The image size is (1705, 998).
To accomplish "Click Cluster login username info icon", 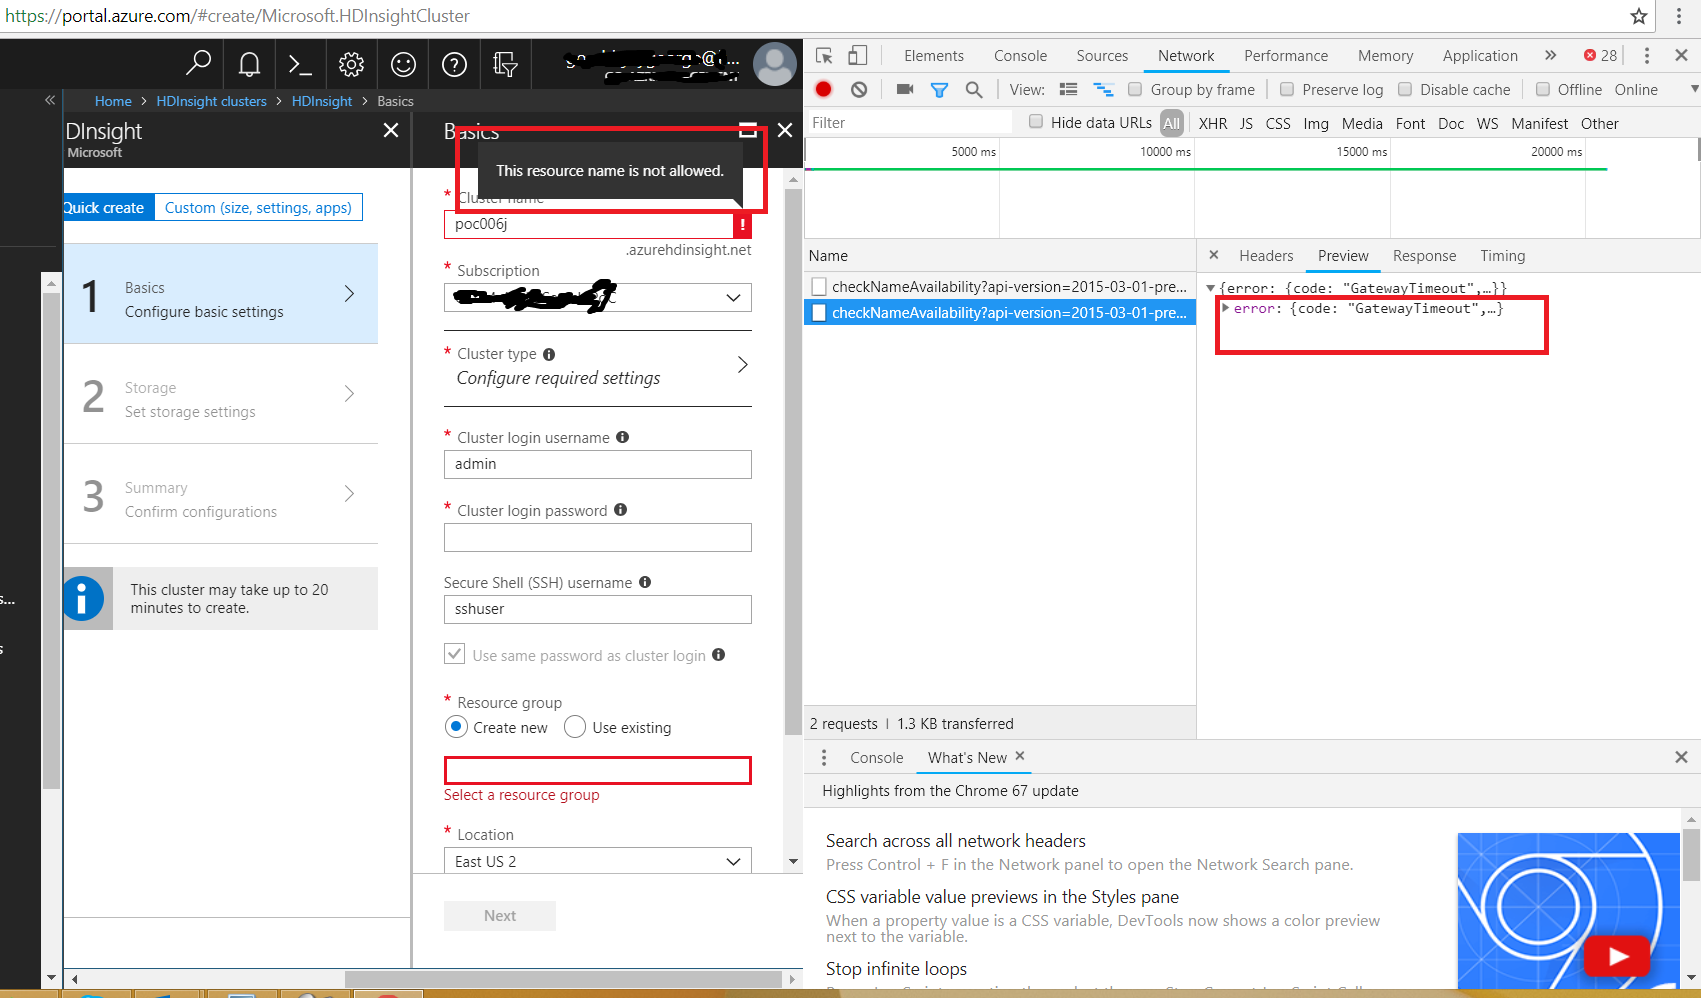I will pyautogui.click(x=622, y=437).
